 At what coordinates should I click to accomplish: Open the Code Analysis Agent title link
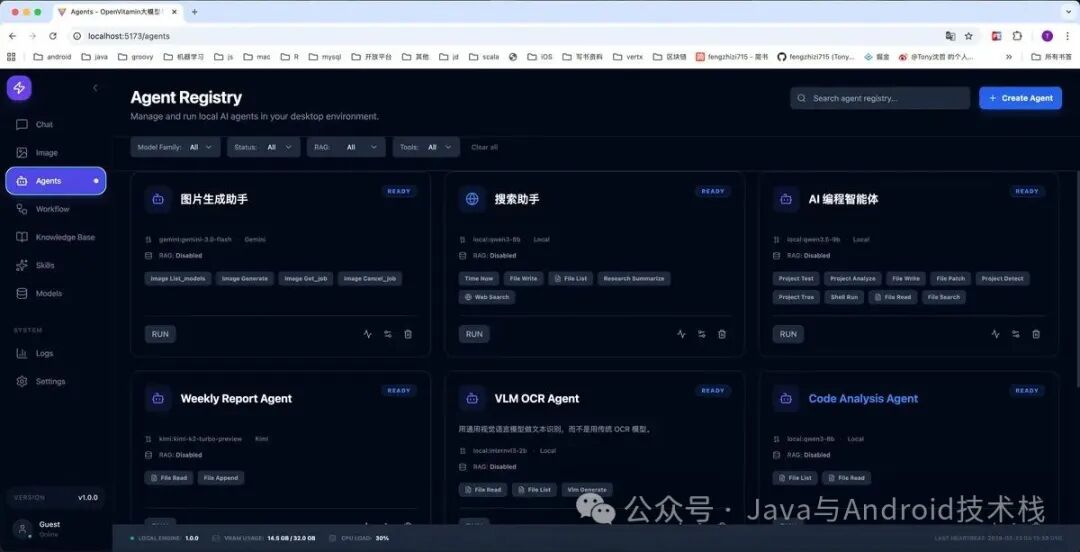(863, 398)
